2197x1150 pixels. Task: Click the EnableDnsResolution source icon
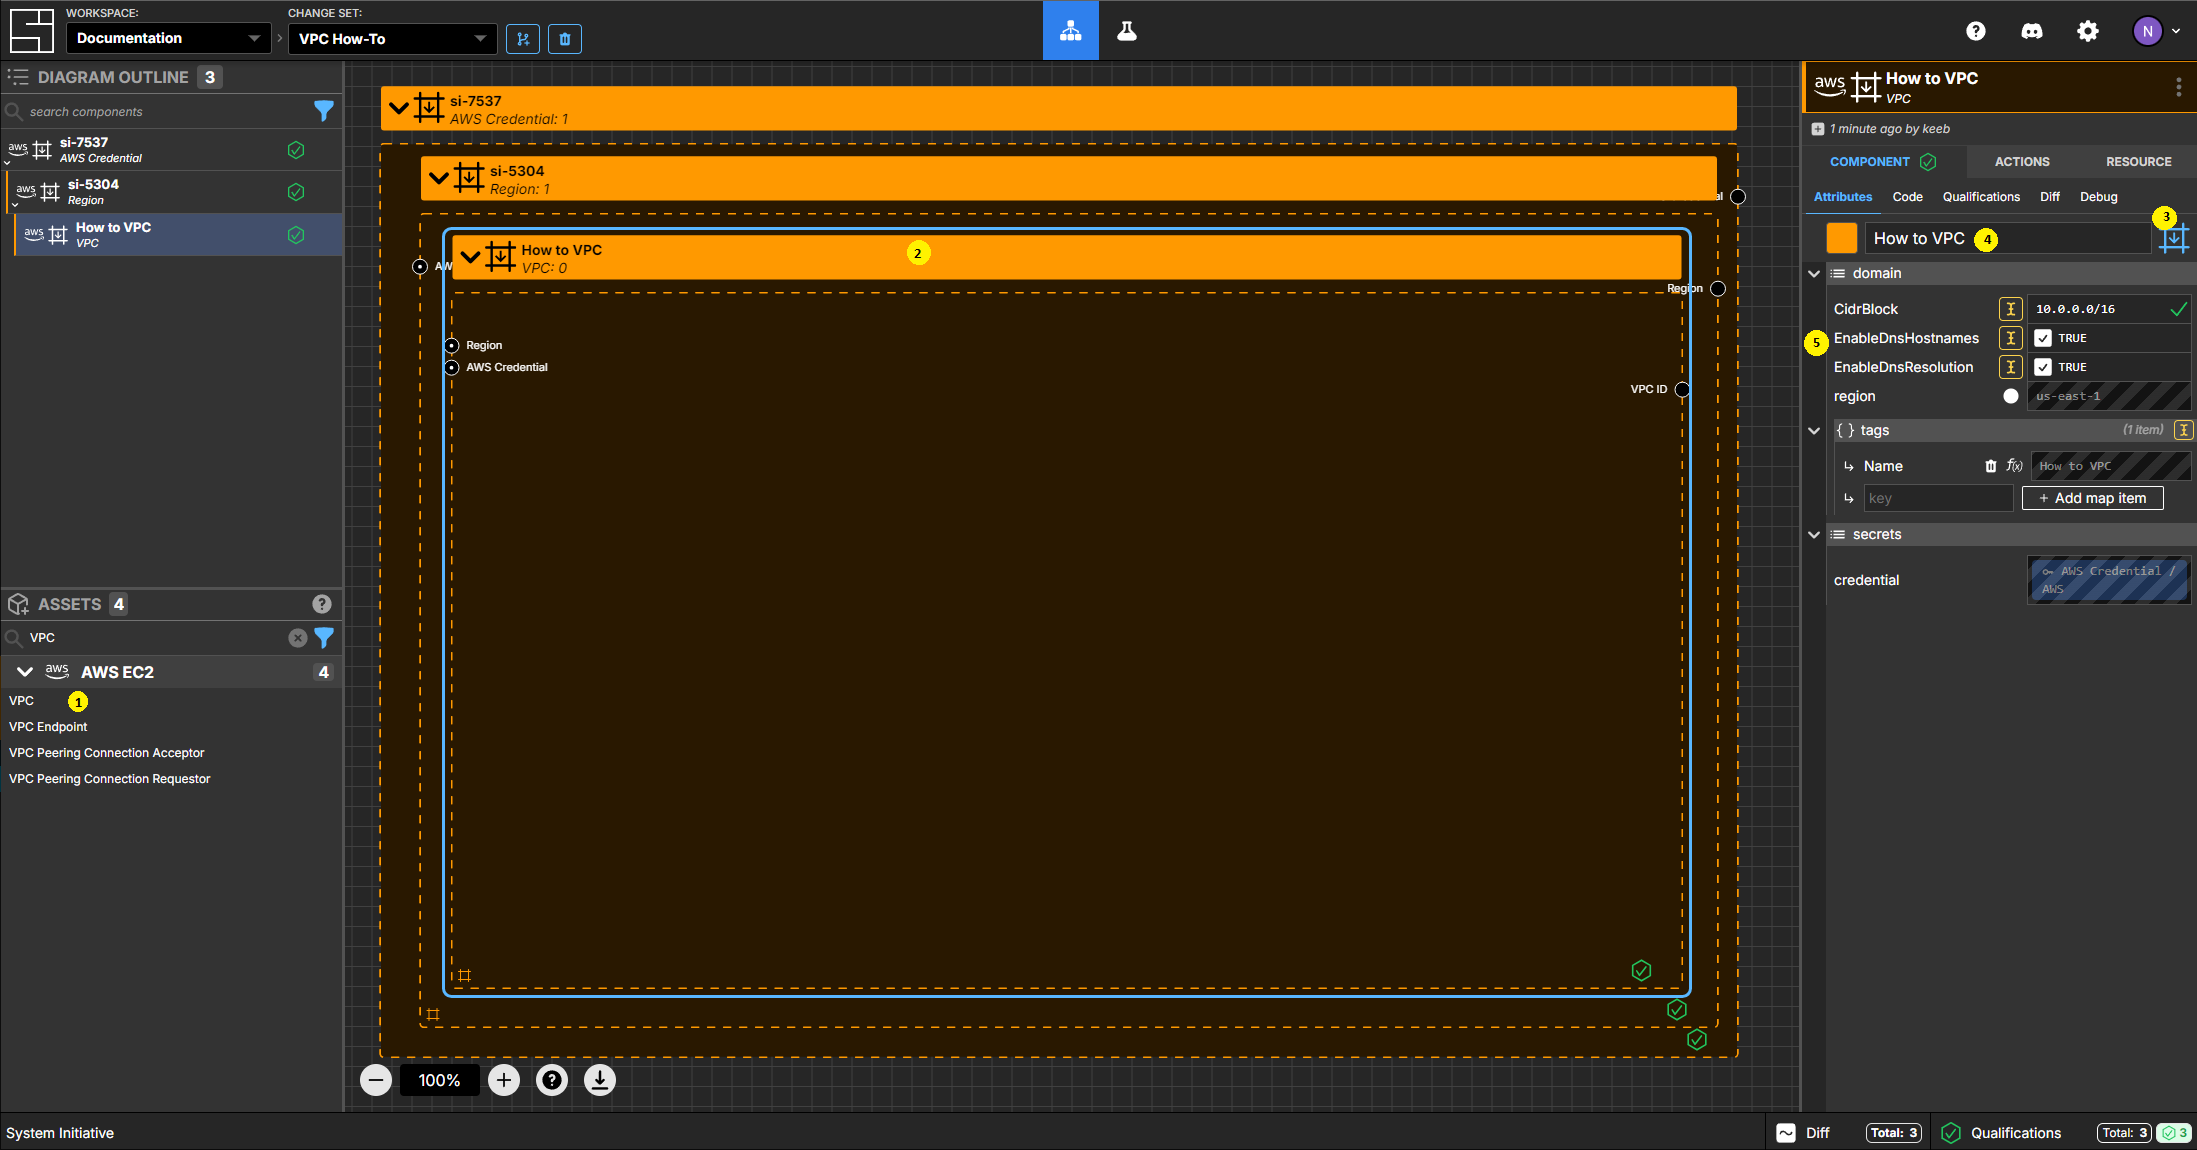pyautogui.click(x=2010, y=367)
